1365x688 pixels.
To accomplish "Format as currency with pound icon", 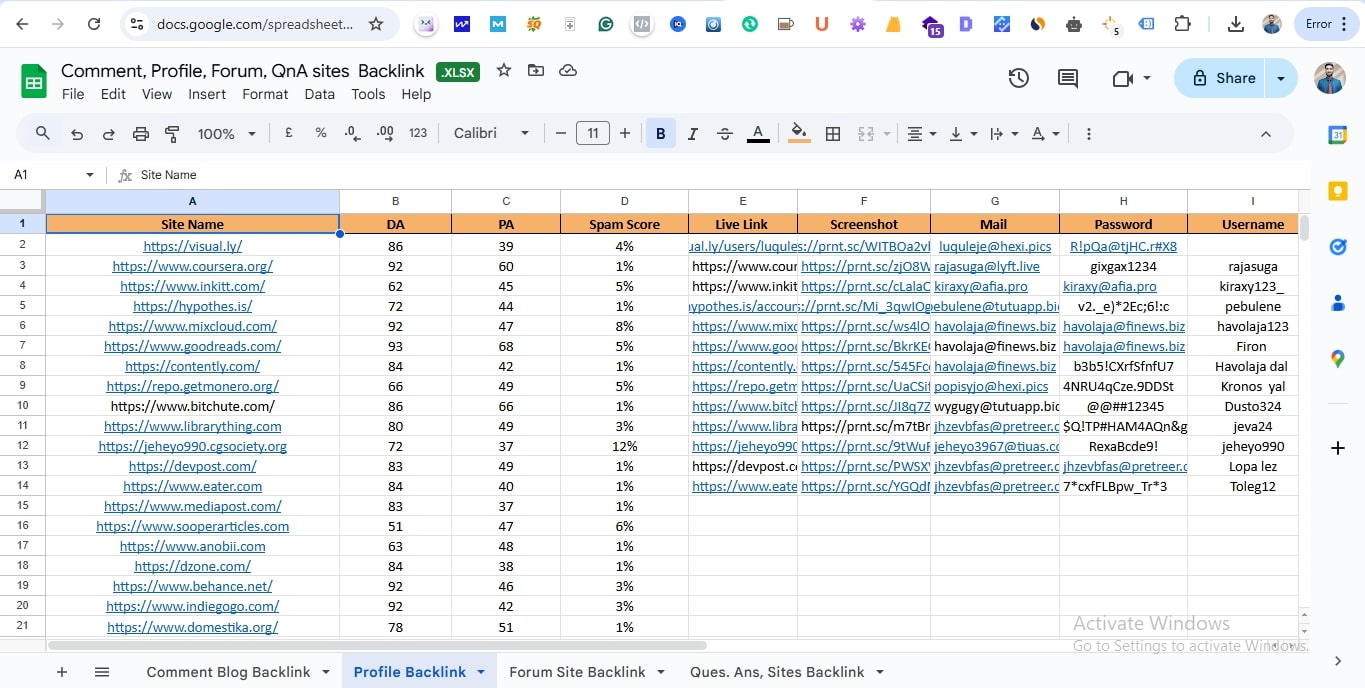I will 289,133.
